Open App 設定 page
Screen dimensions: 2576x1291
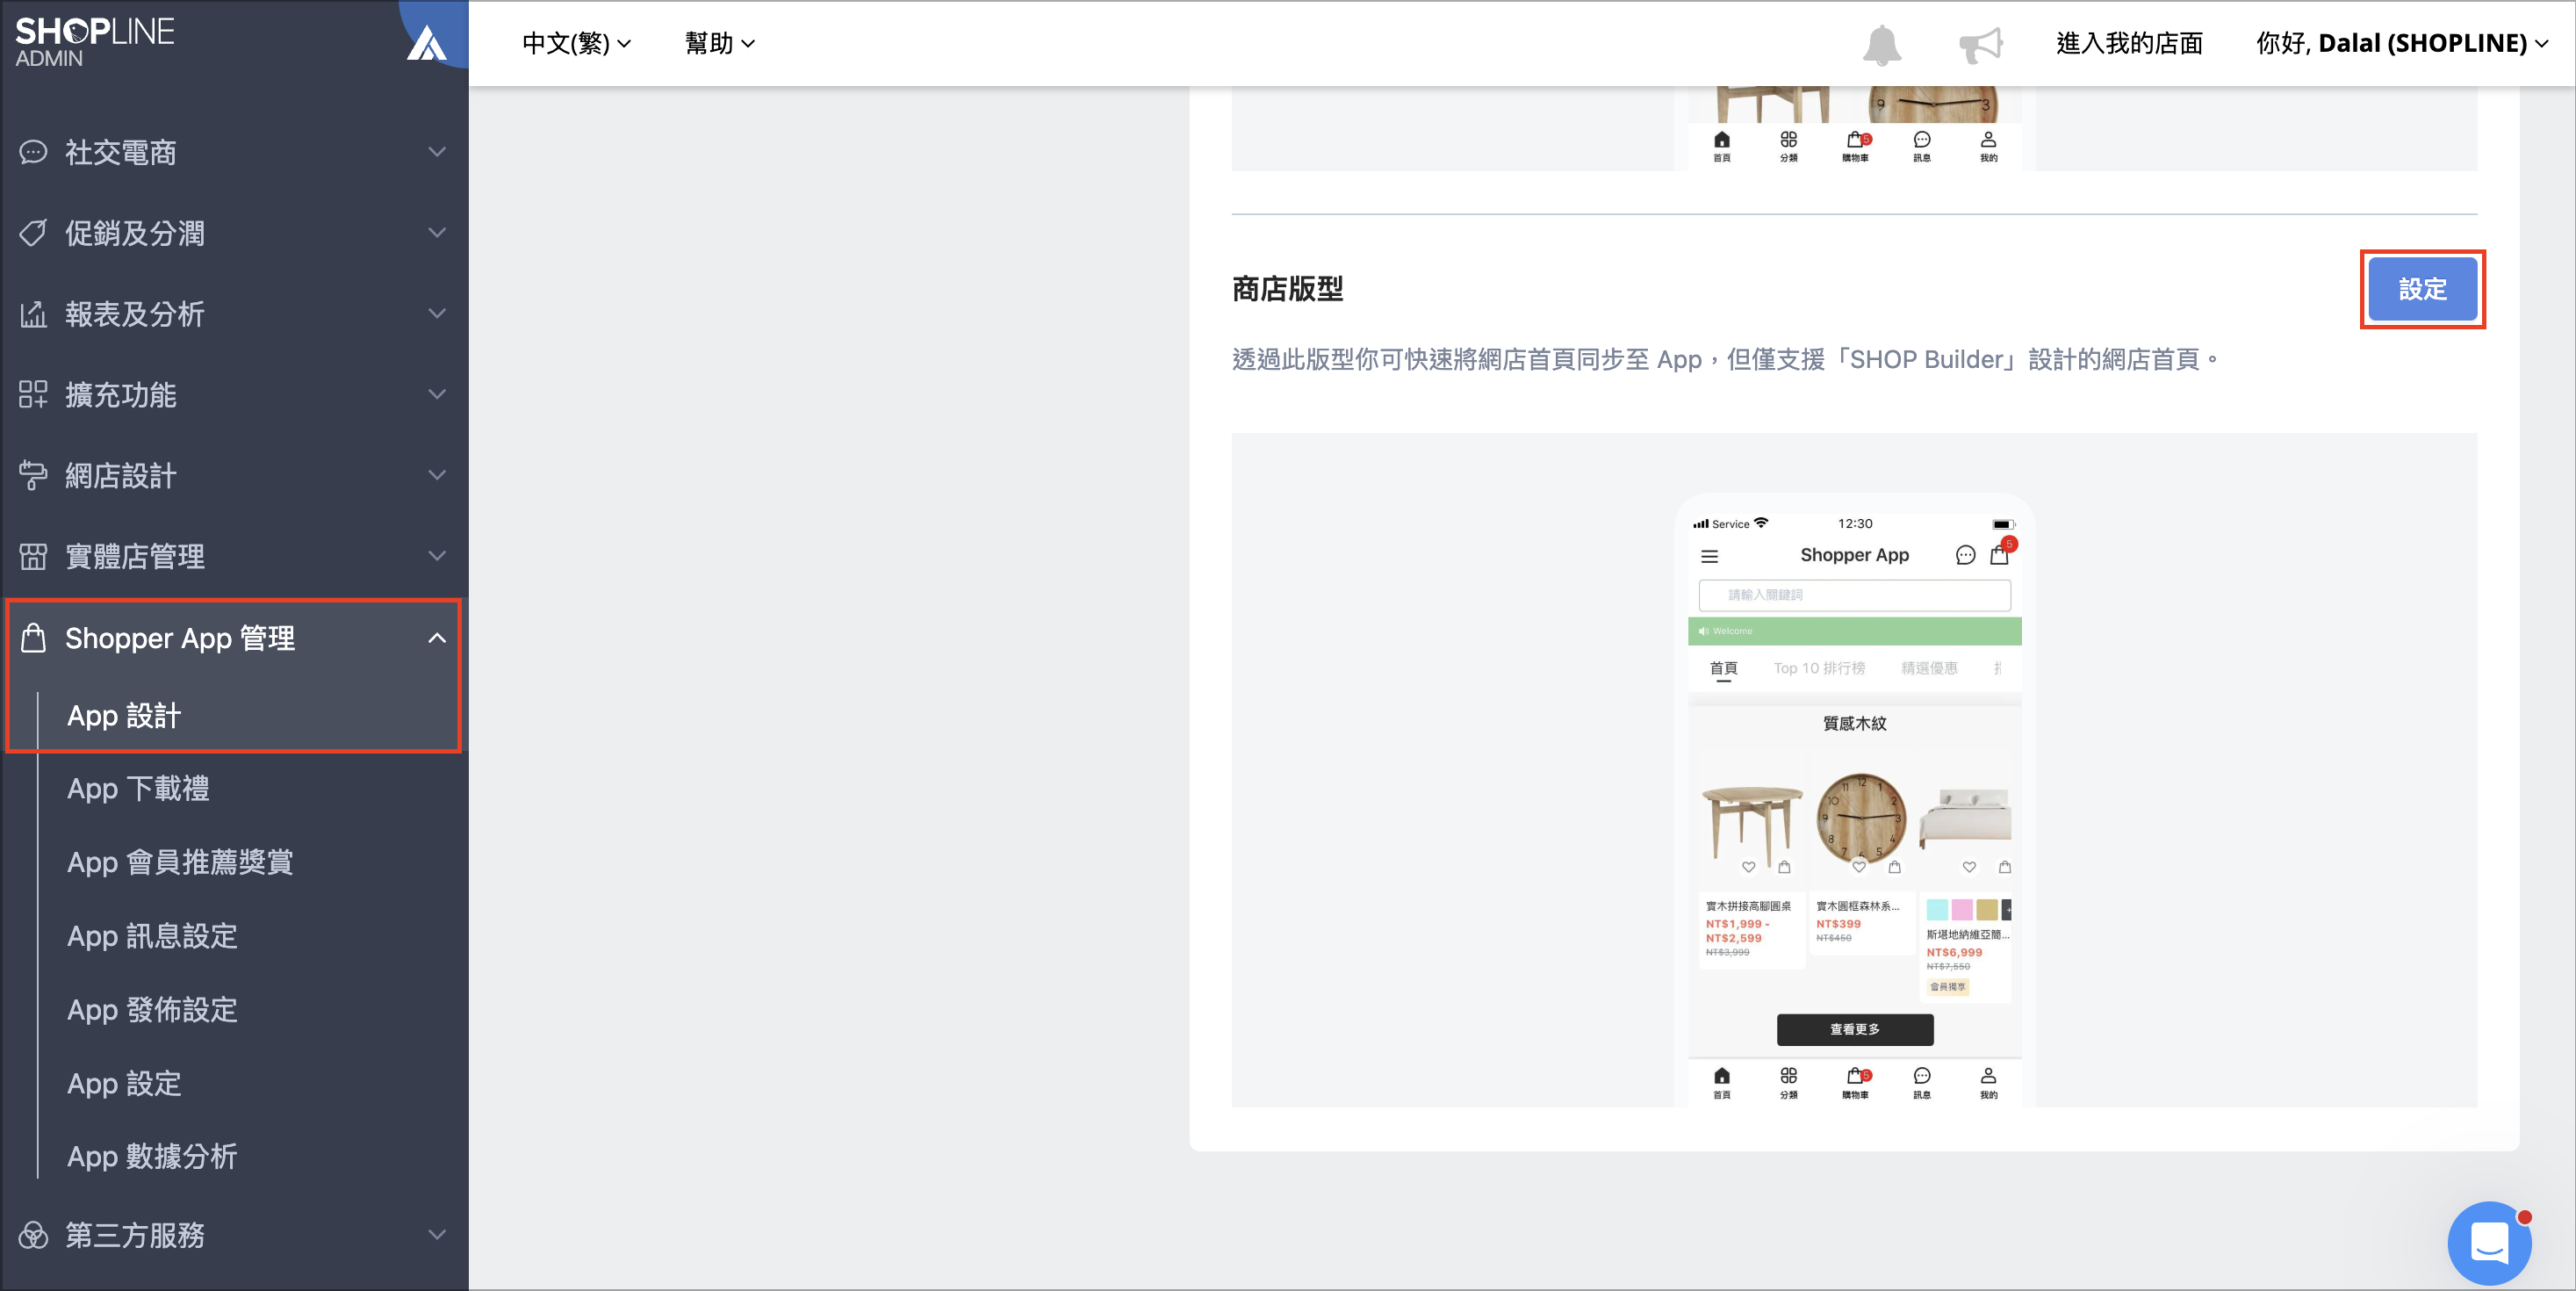124,1083
